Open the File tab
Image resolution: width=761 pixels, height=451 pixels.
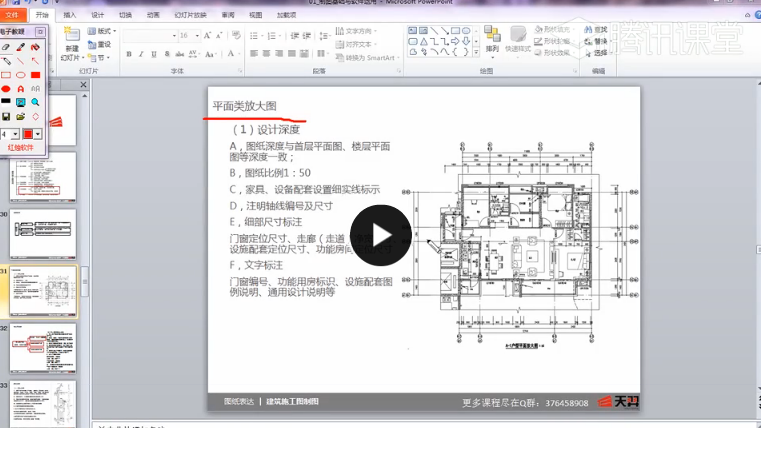pyautogui.click(x=12, y=15)
